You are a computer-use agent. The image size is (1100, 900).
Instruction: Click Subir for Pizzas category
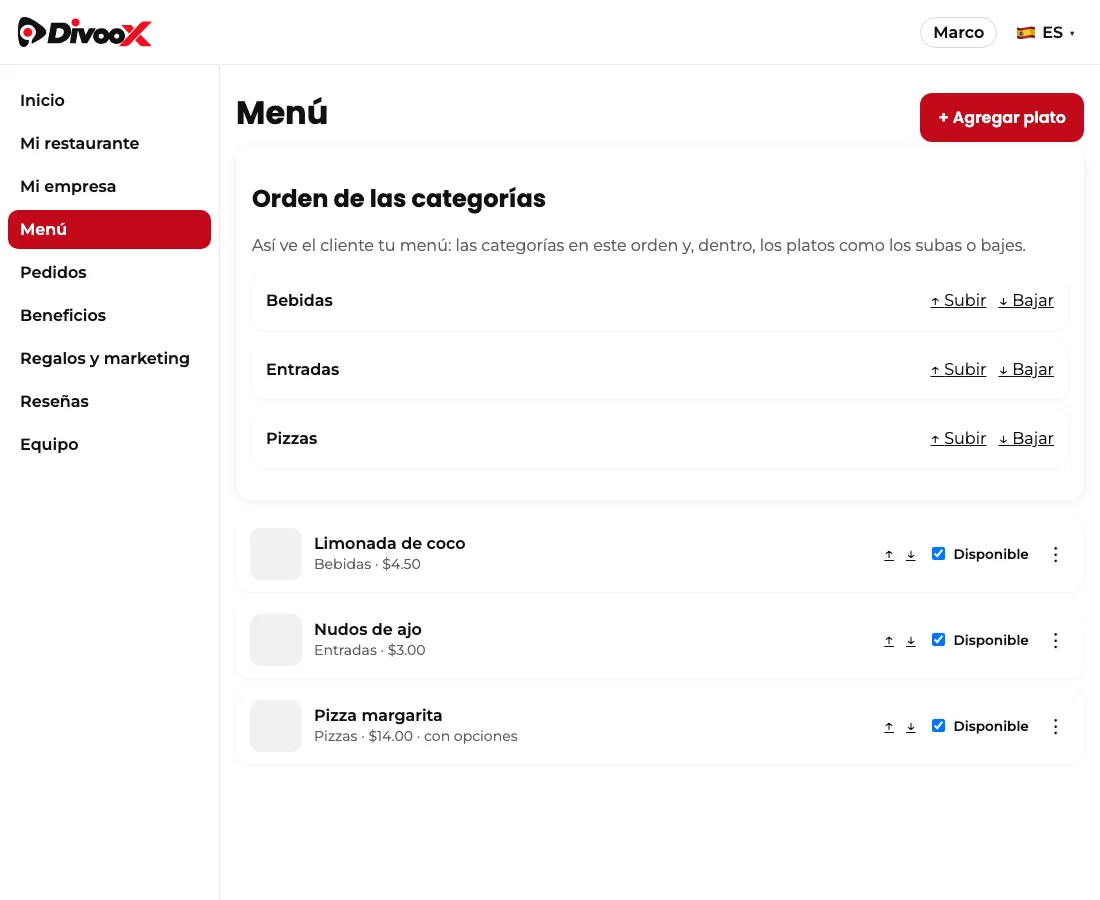(958, 438)
